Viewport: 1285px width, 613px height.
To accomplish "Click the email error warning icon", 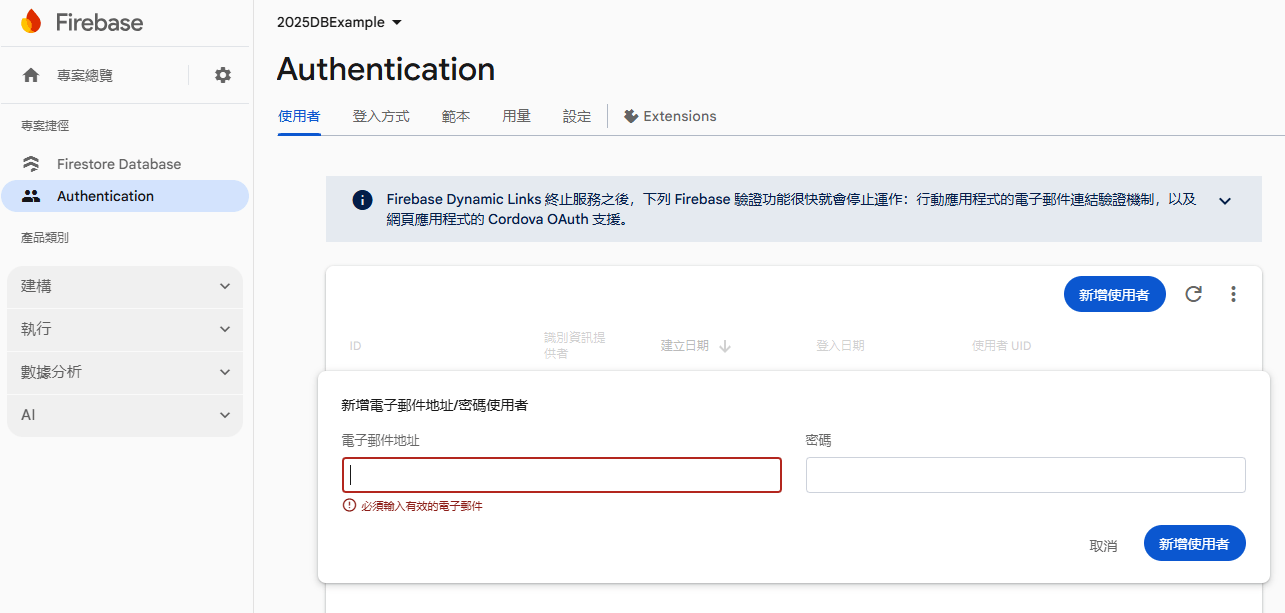I will point(349,506).
